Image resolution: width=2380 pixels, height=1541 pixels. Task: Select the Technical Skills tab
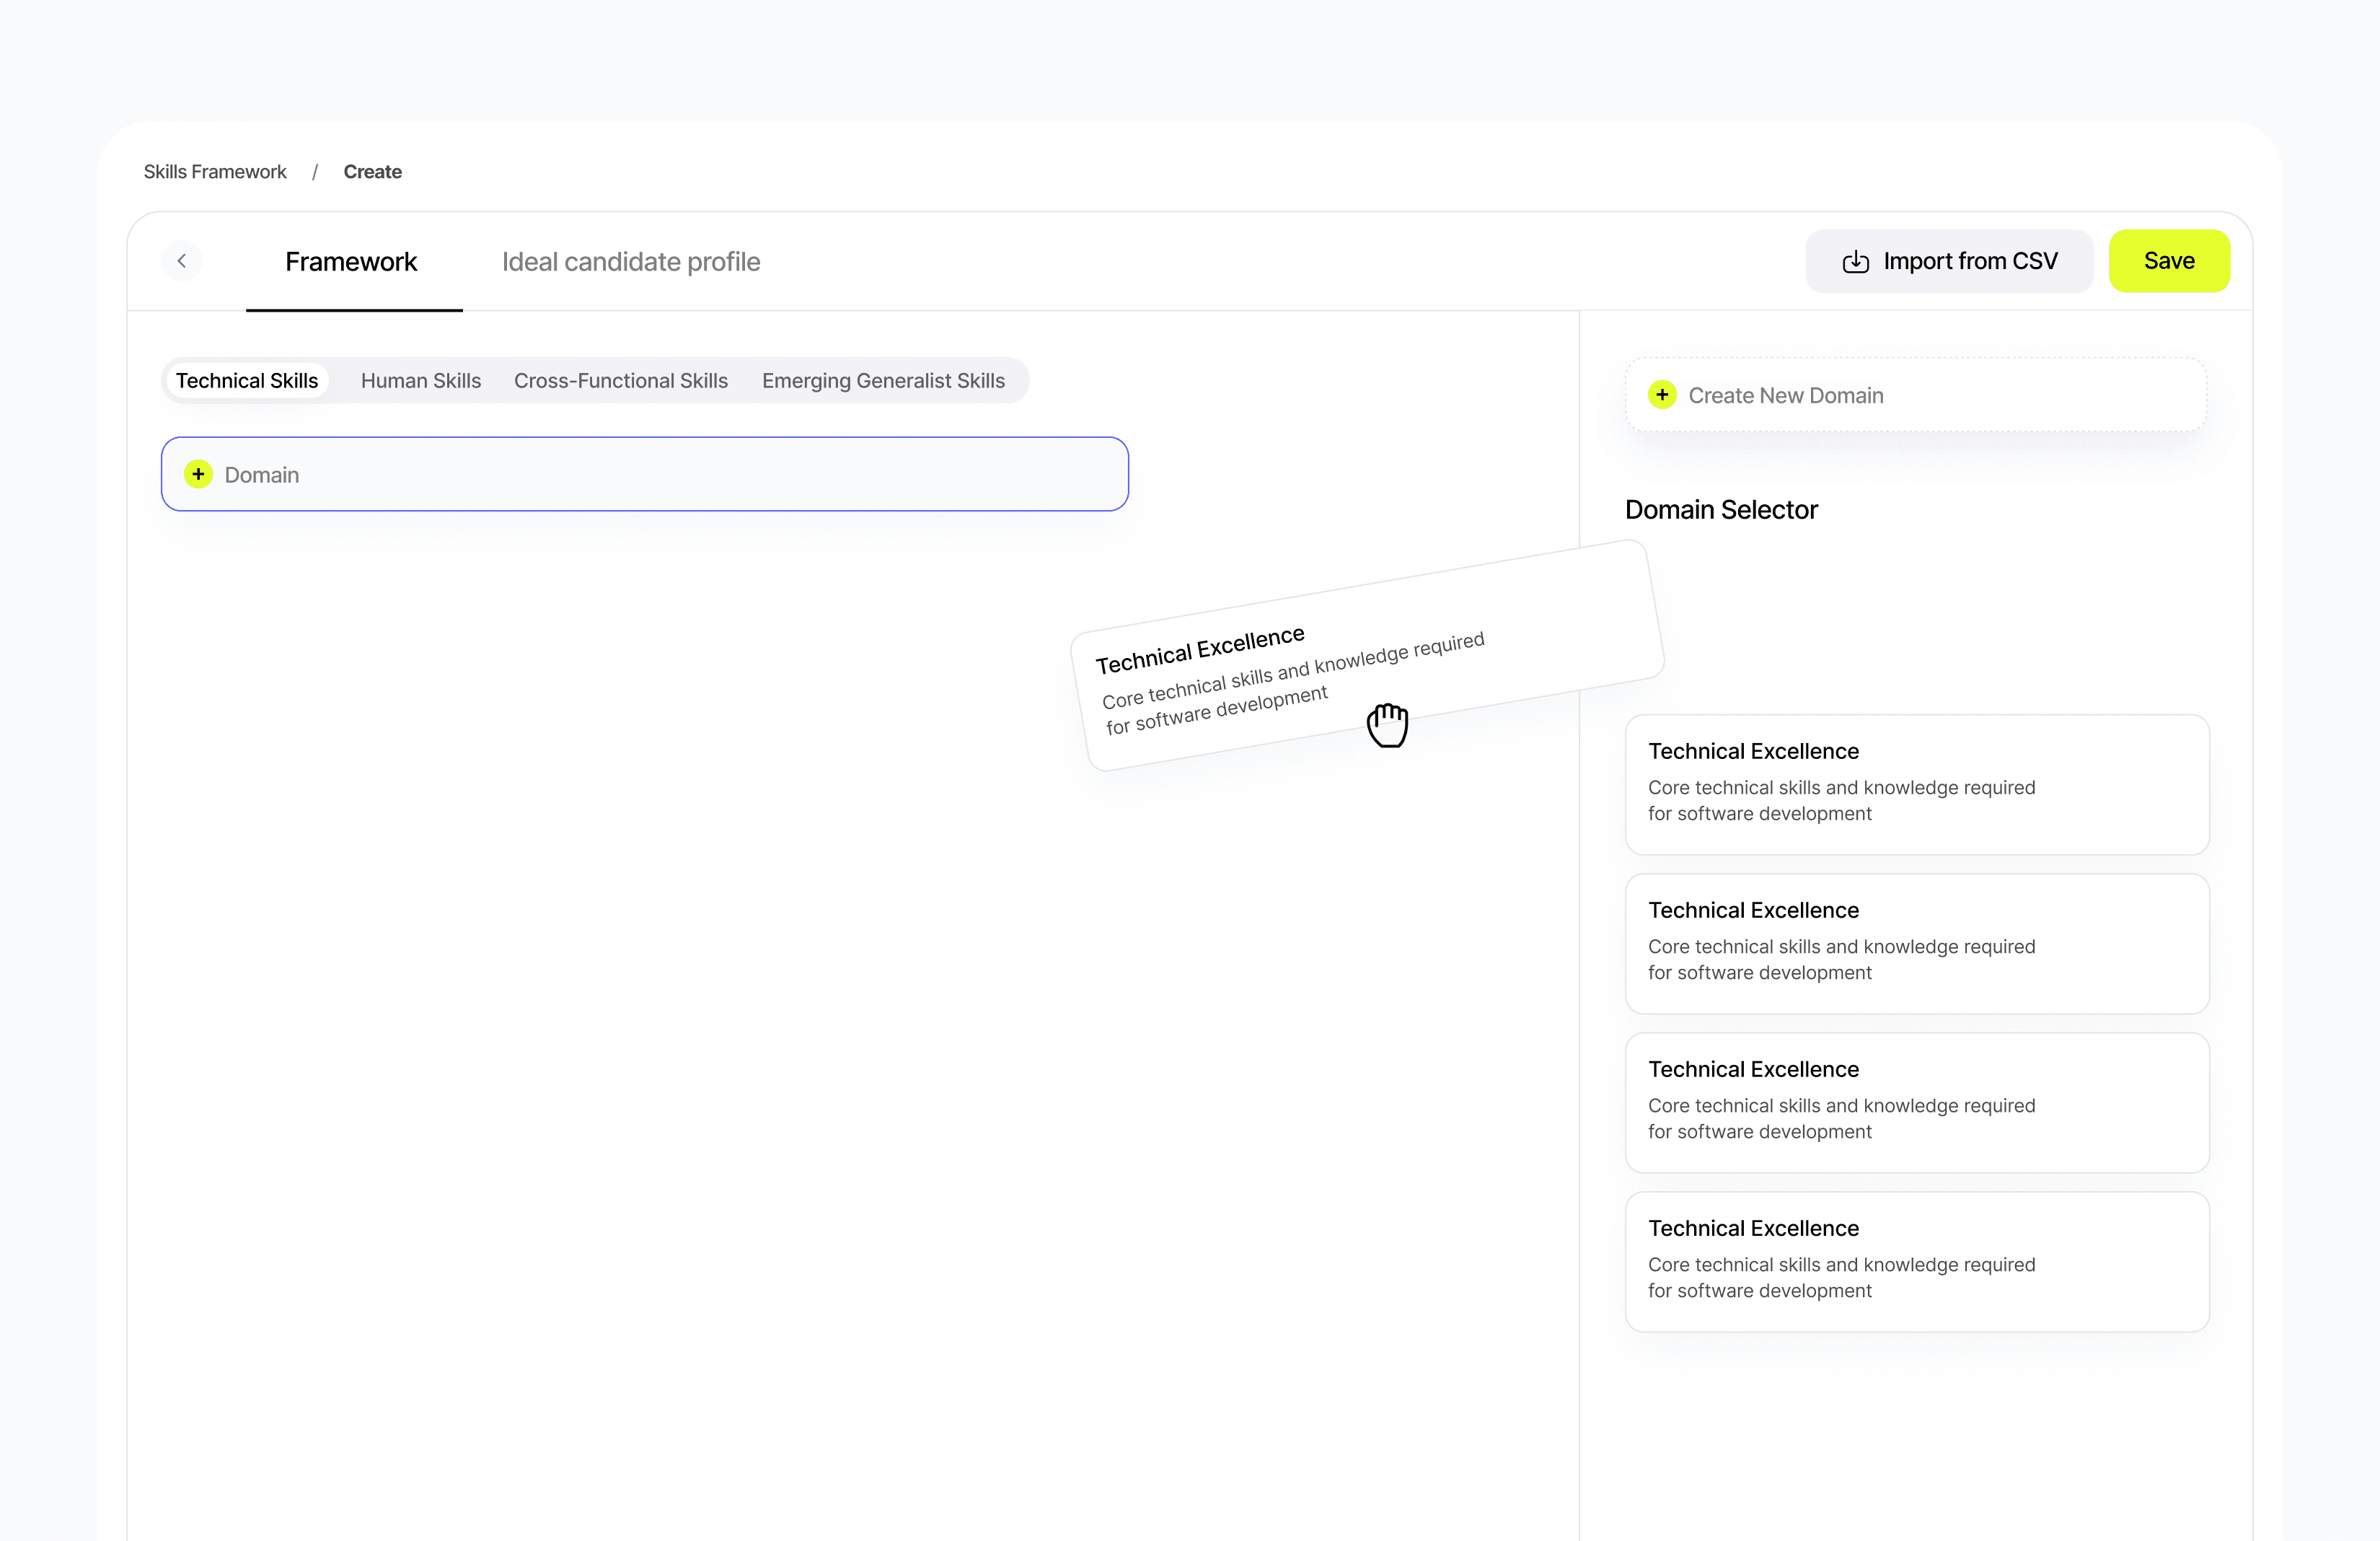pos(247,380)
